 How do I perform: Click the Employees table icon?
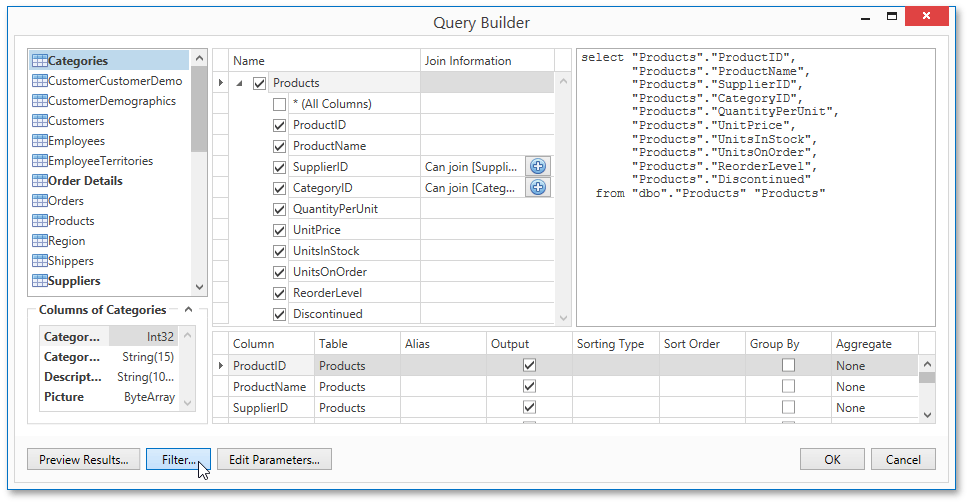pos(40,141)
